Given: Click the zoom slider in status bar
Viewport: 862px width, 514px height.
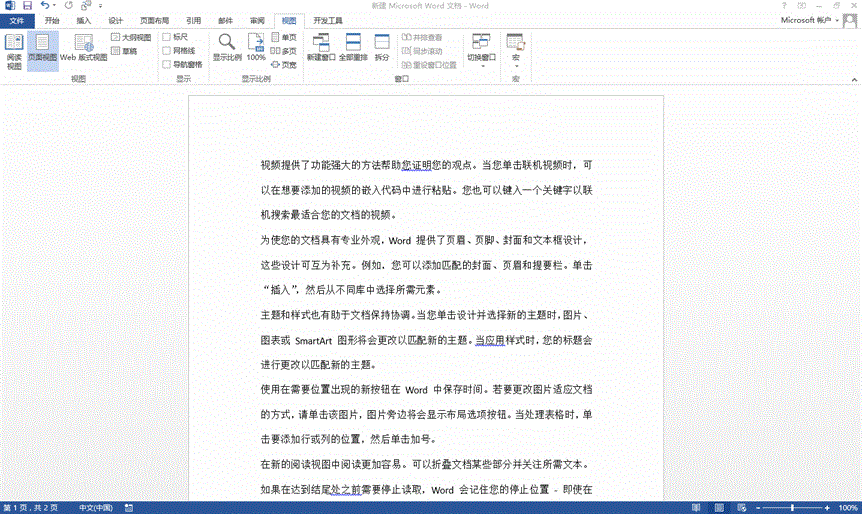Looking at the screenshot, I should tap(791, 508).
